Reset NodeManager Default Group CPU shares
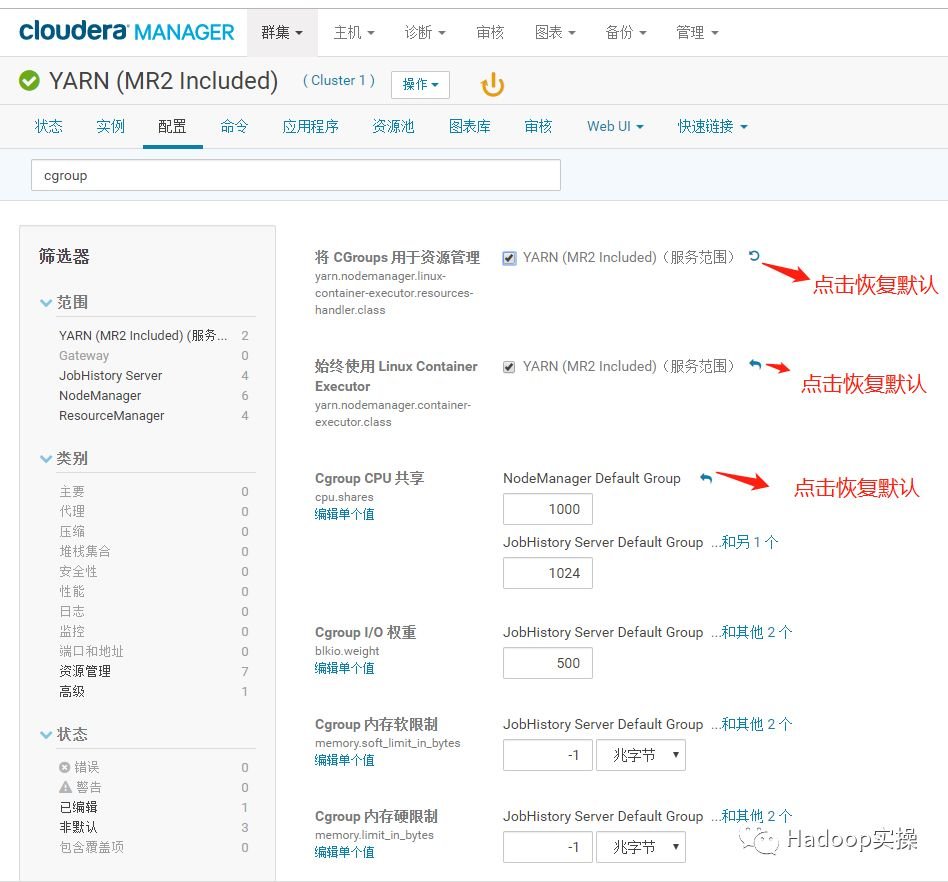Screen dimensions: 948x882 click(x=706, y=478)
